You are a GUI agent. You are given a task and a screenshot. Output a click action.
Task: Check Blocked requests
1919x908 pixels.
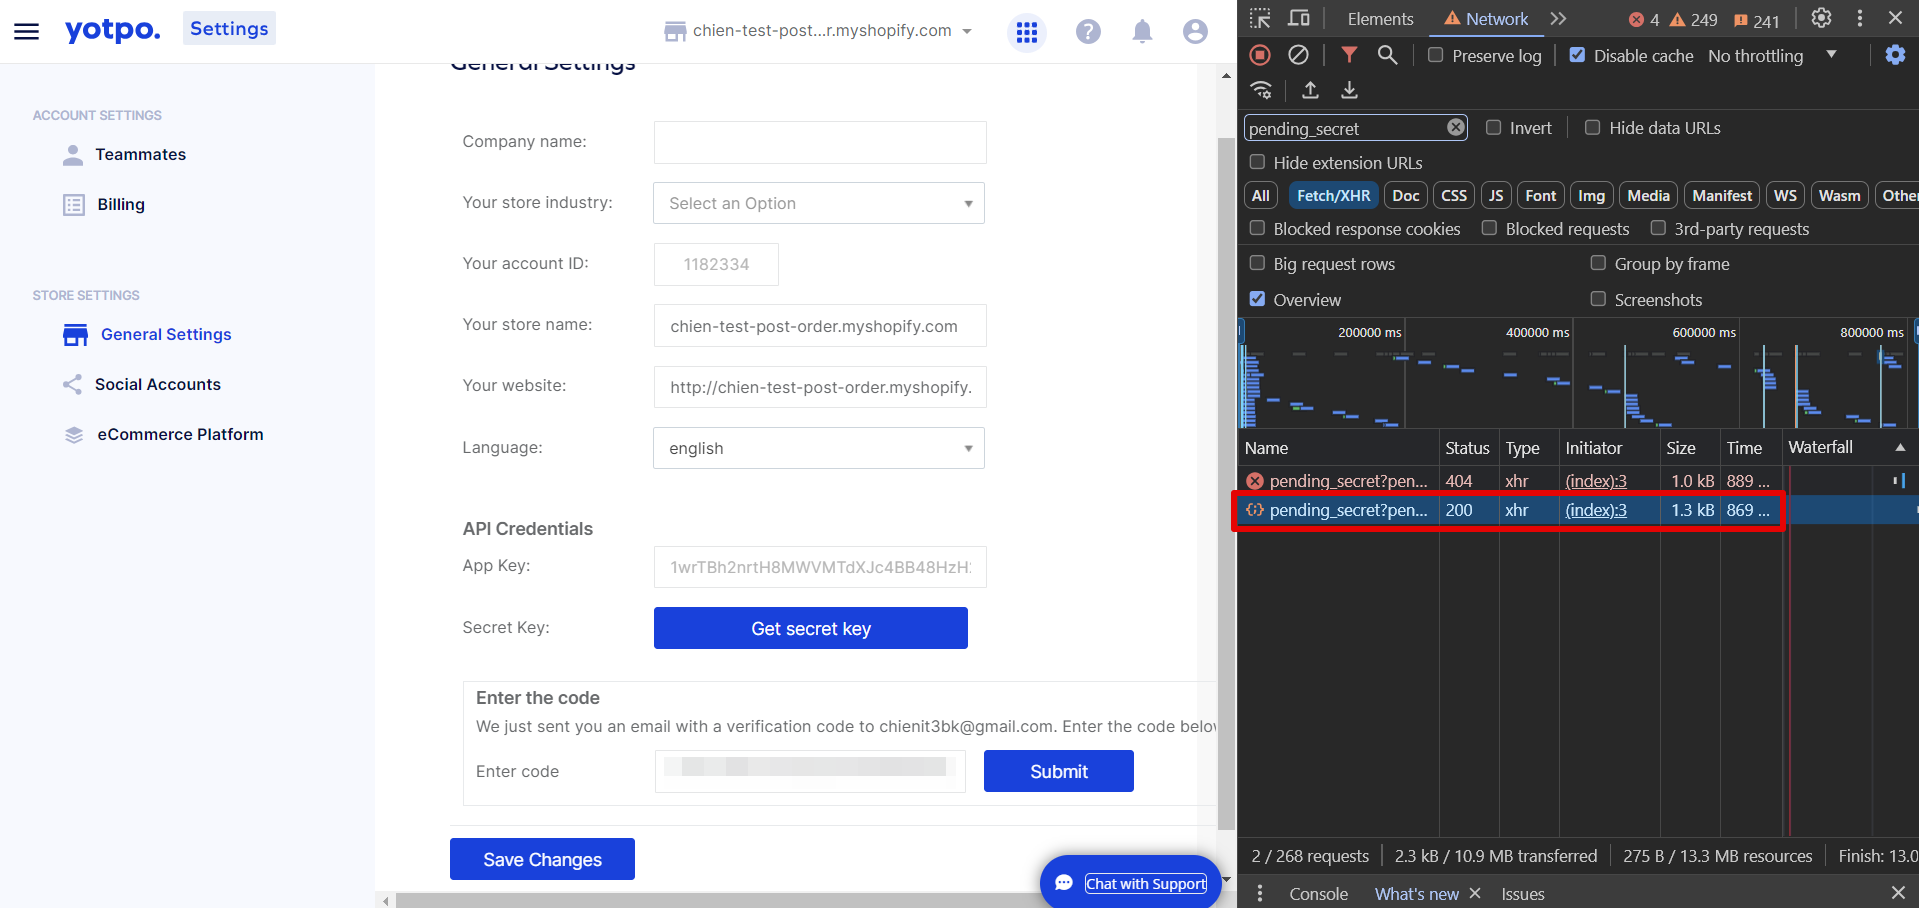[x=1489, y=228]
